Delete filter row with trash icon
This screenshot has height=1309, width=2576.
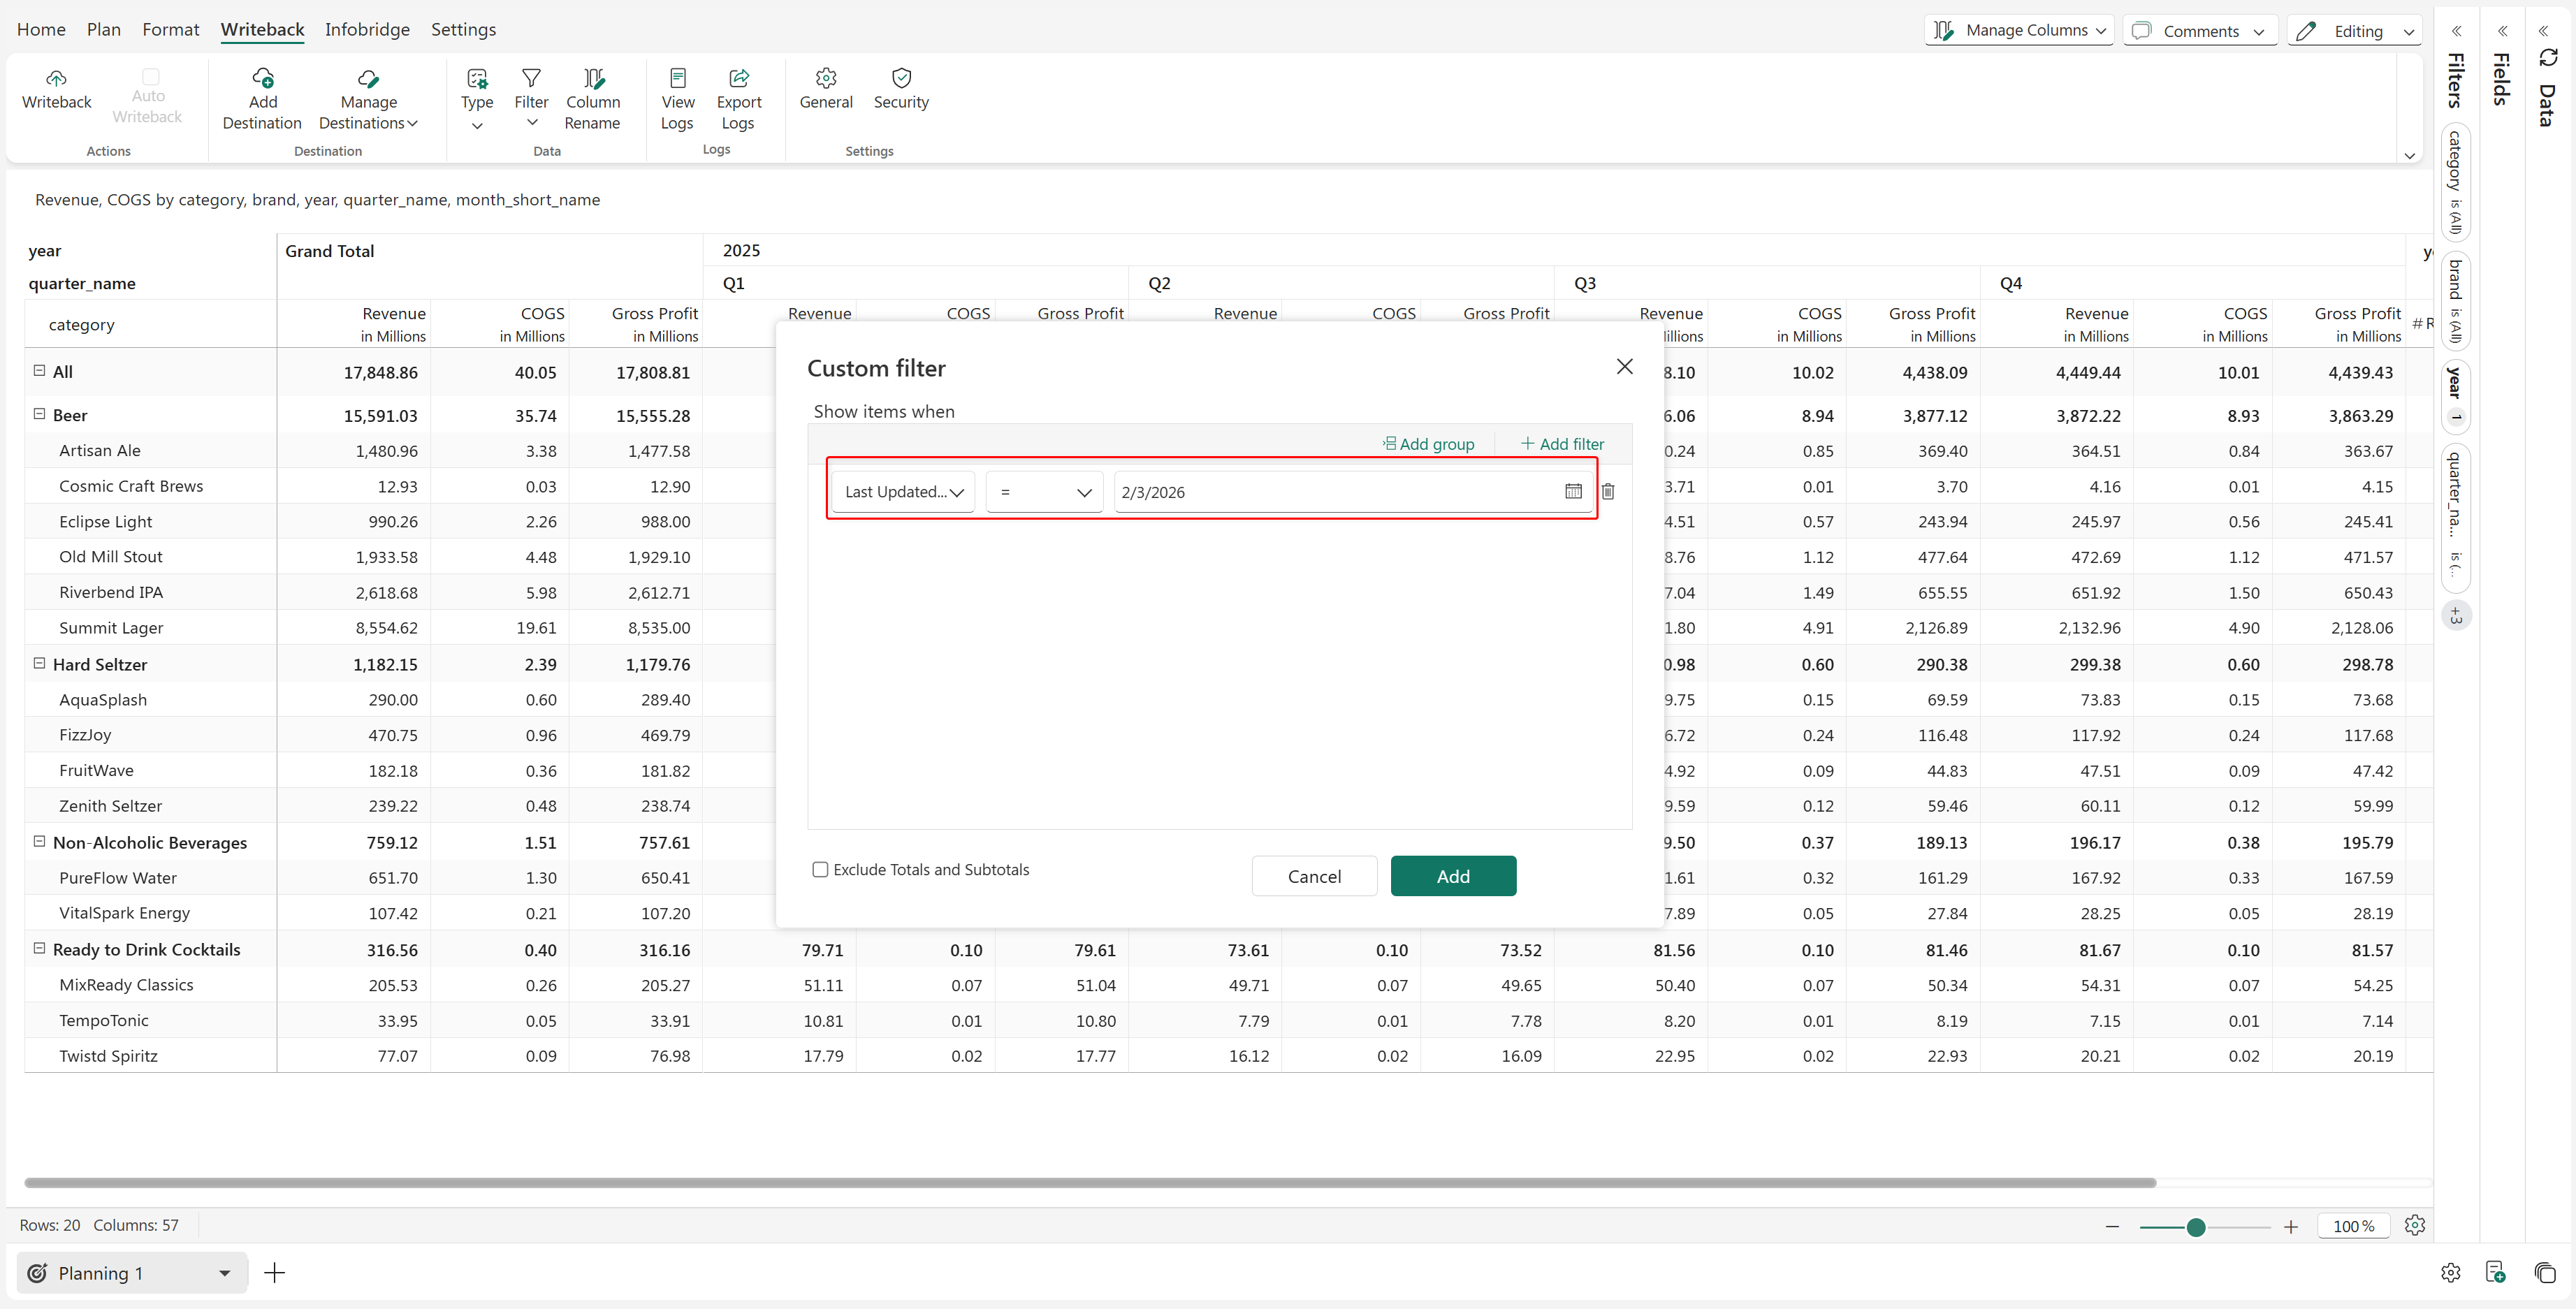coord(1608,491)
